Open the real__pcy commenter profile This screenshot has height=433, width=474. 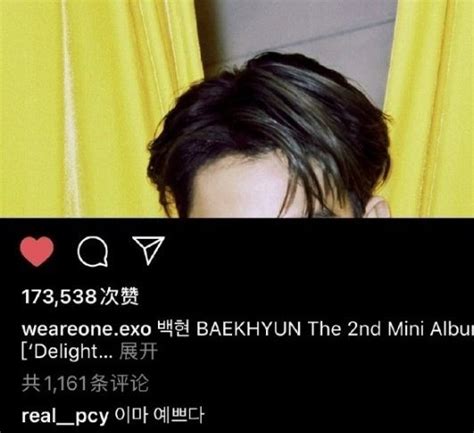pyautogui.click(x=65, y=416)
